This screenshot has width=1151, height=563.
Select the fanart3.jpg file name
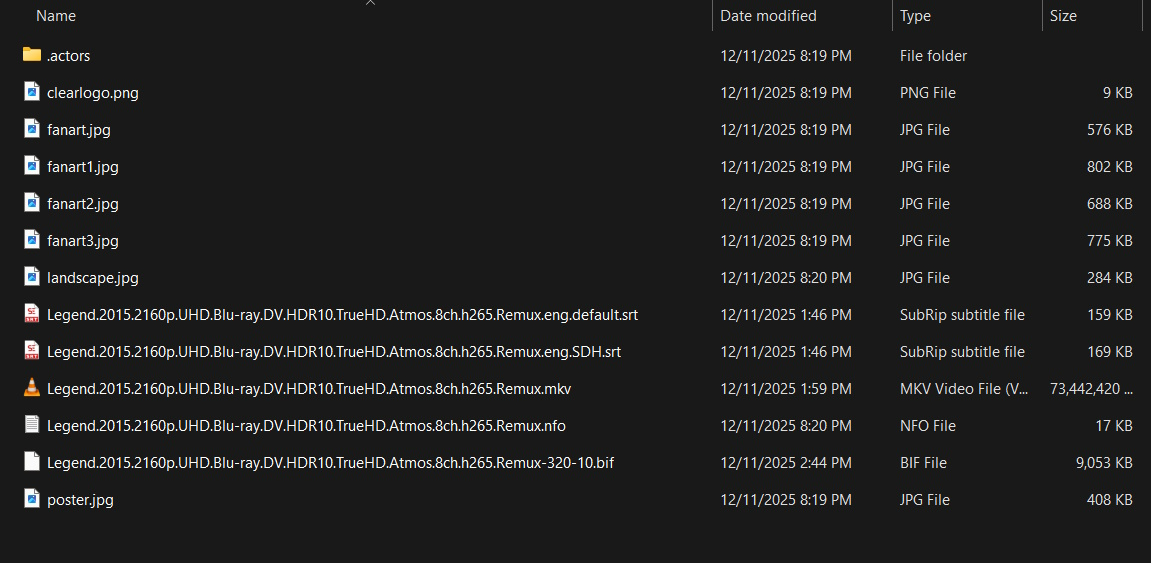coord(82,241)
